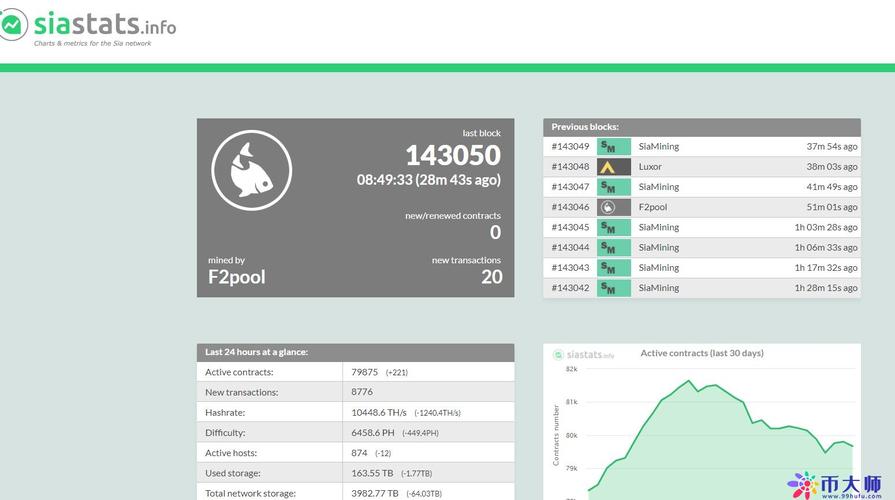The width and height of the screenshot is (895, 500).
Task: Click the 'Difficulty:' row label
Action: click(x=225, y=433)
